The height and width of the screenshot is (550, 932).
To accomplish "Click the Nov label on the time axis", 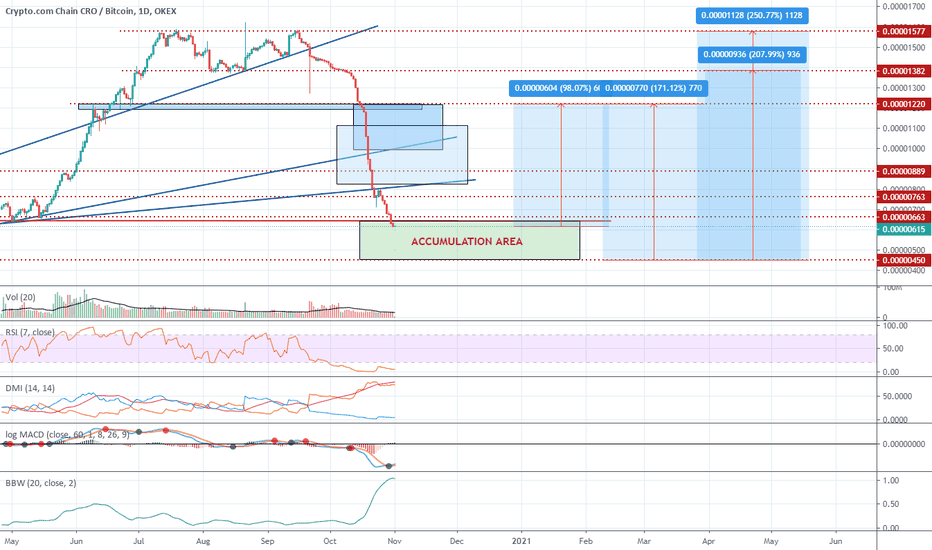I will point(395,541).
